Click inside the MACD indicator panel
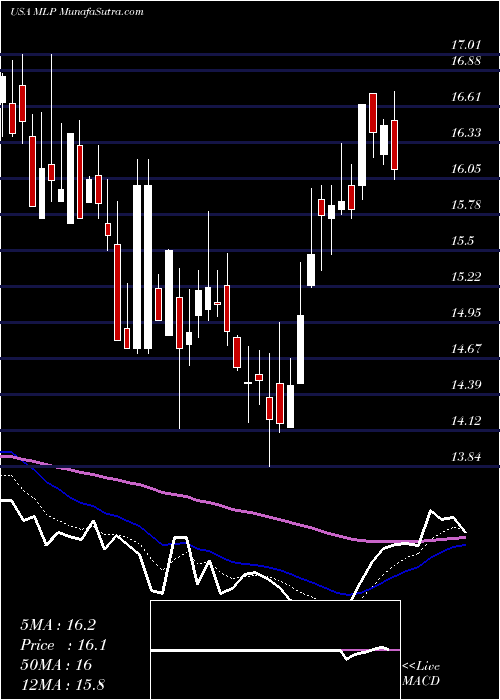Screen dimensions: 500x700 click(x=275, y=650)
